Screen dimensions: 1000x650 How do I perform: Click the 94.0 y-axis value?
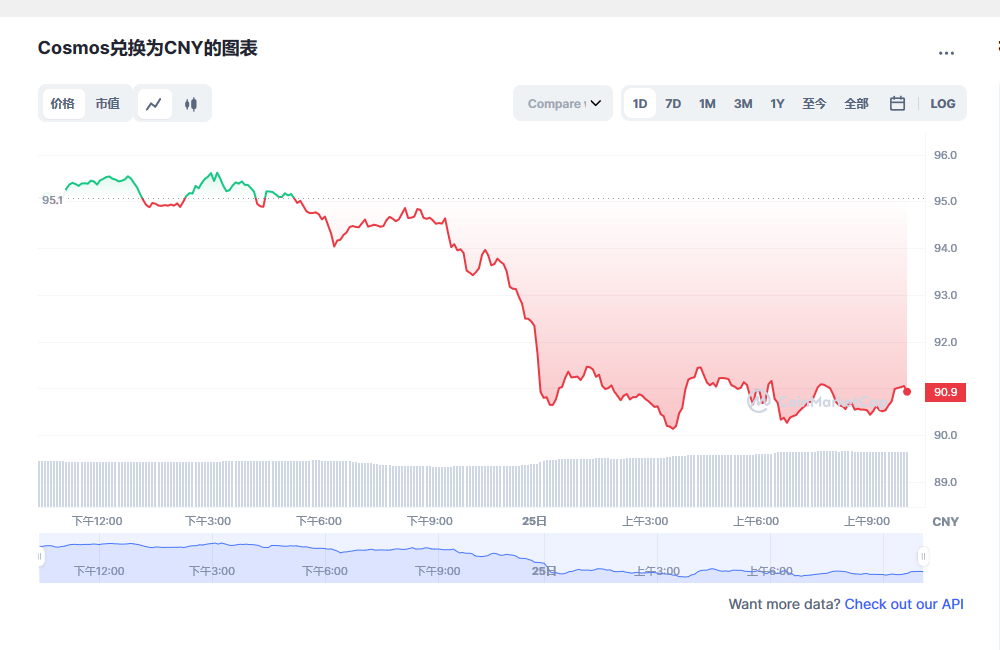tap(945, 248)
